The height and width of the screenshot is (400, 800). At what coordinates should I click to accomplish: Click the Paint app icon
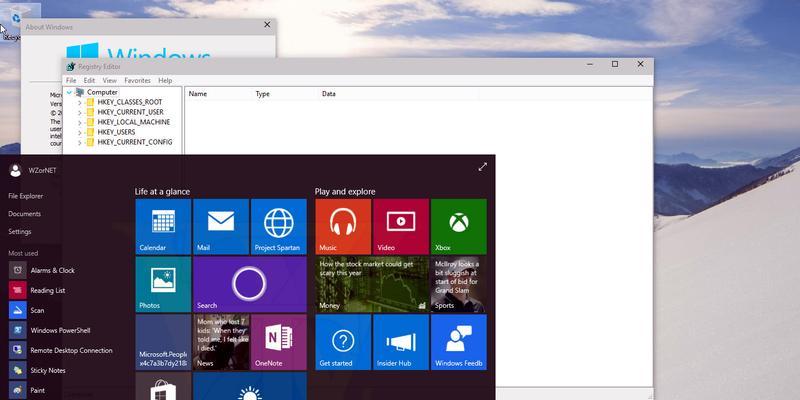tap(18, 390)
